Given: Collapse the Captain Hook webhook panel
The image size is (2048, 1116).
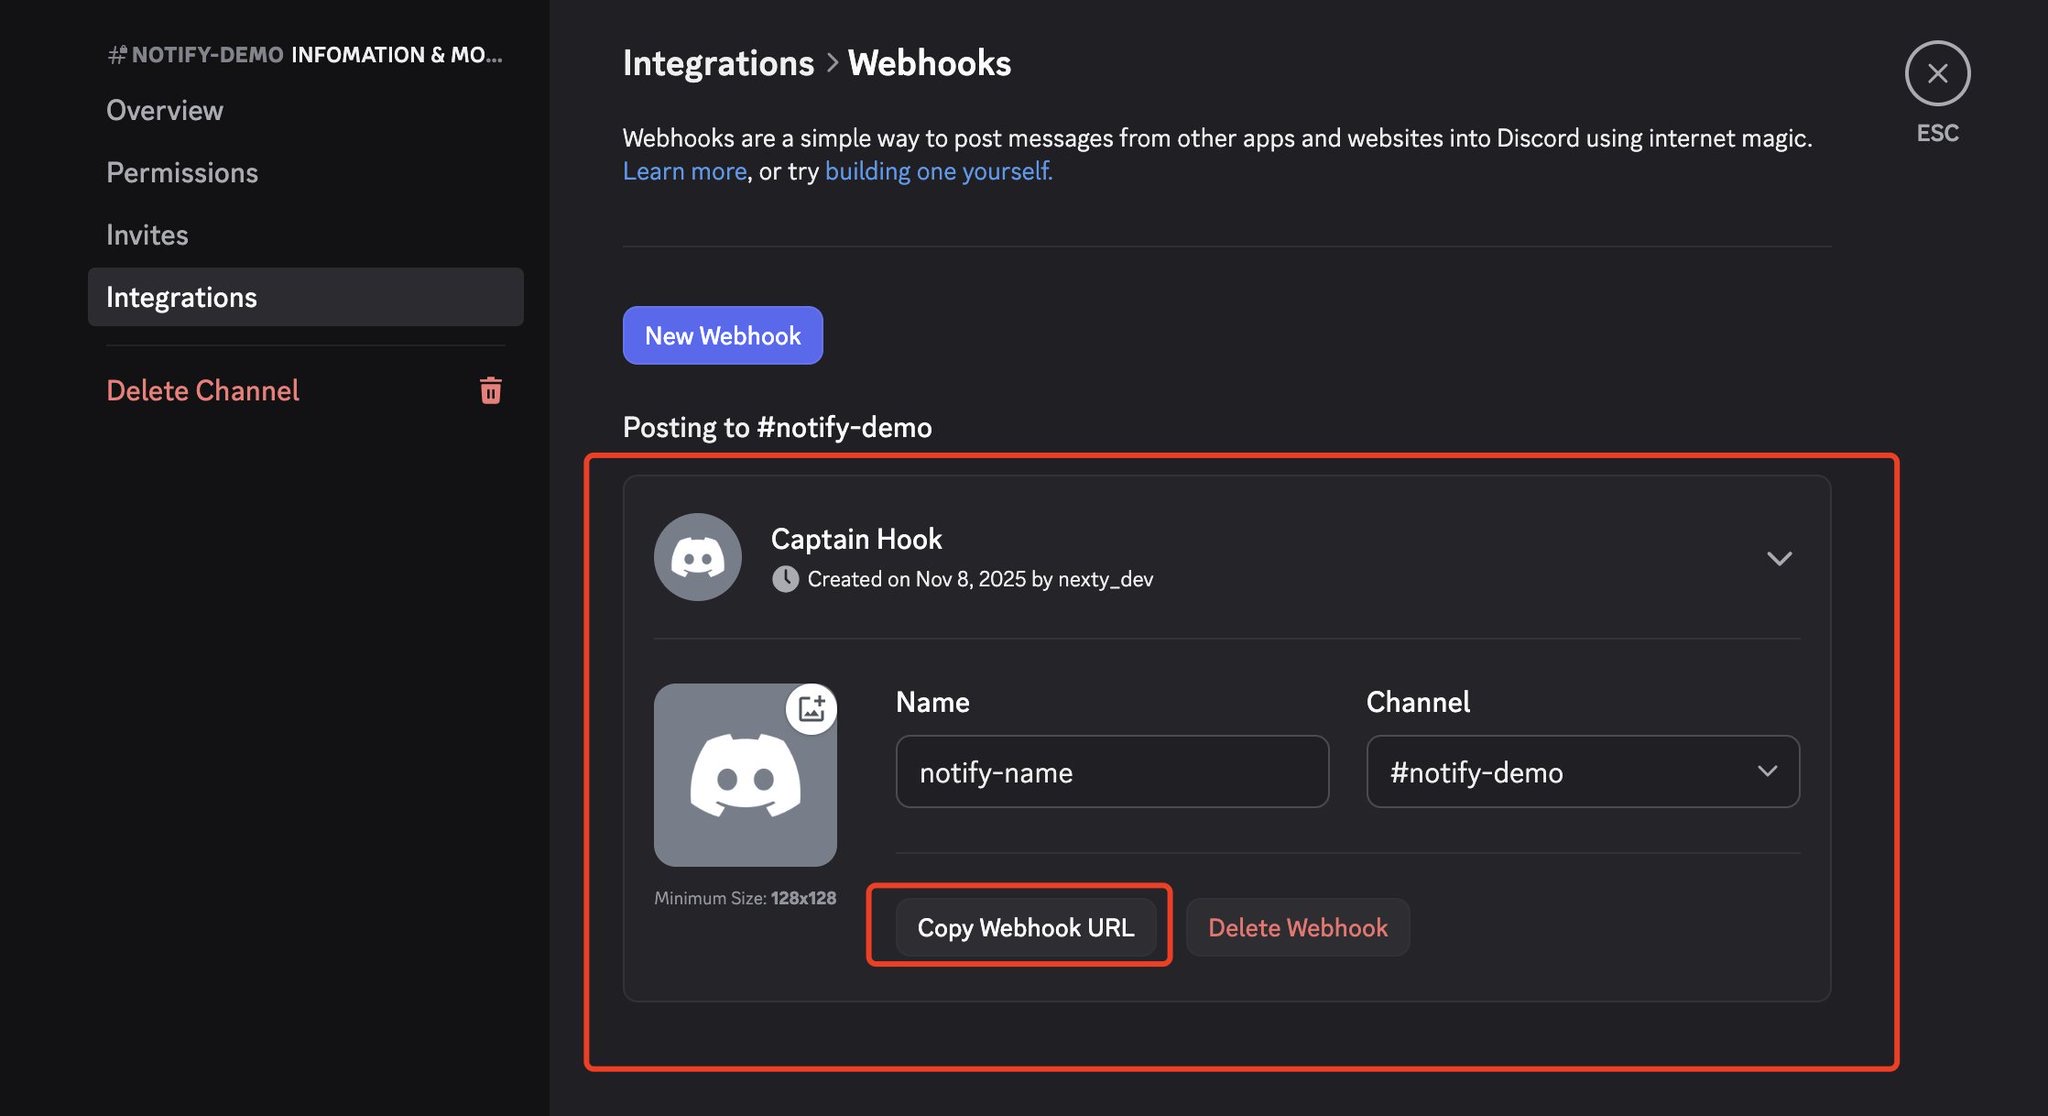Looking at the screenshot, I should click(1778, 558).
